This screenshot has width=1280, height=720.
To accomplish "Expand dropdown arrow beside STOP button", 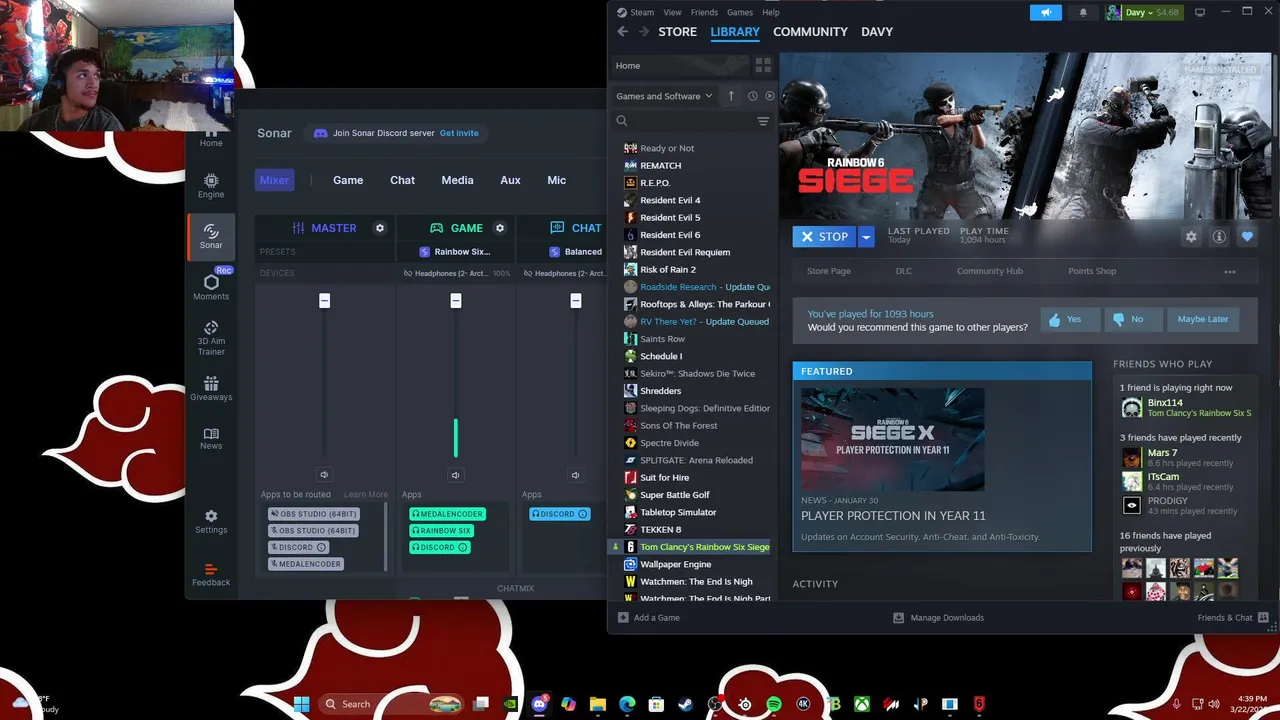I will pyautogui.click(x=866, y=237).
